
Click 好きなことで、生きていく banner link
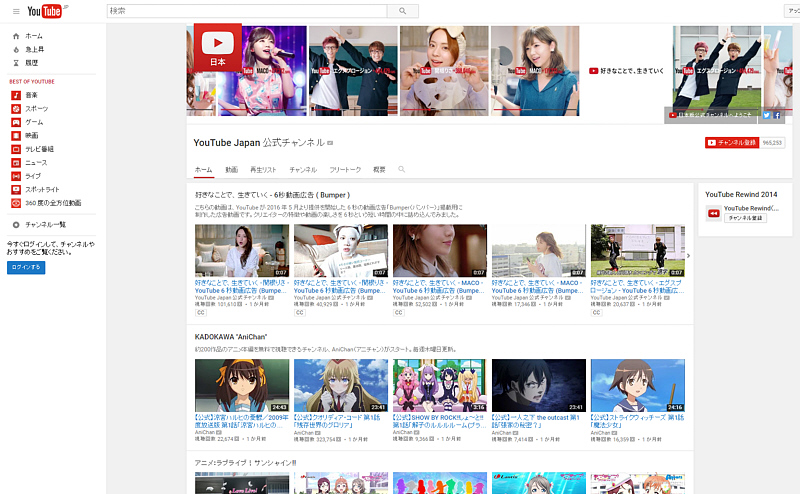tap(627, 71)
